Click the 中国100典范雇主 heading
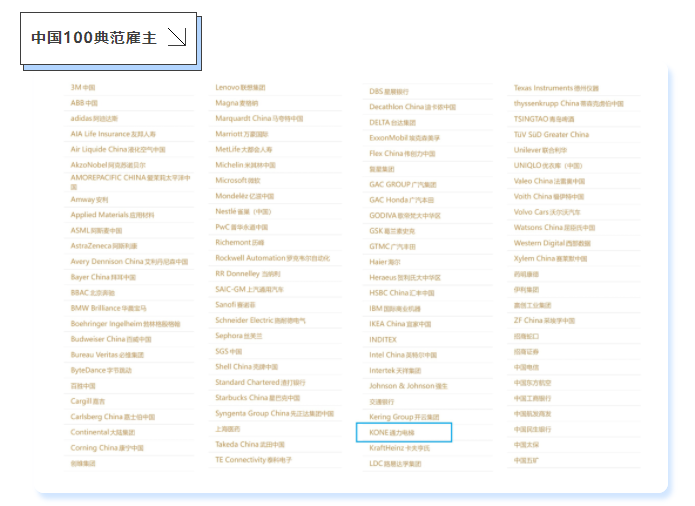This screenshot has width=695, height=506. 94,38
